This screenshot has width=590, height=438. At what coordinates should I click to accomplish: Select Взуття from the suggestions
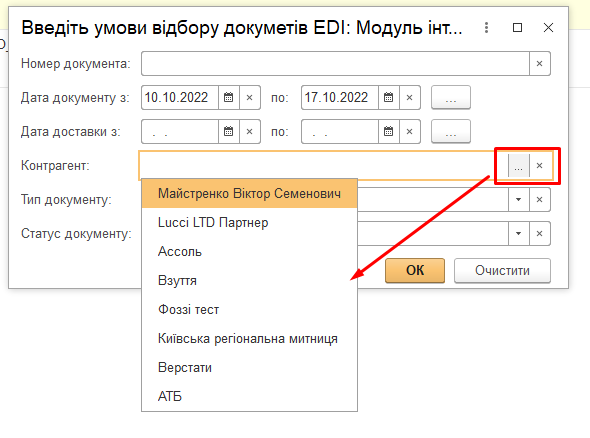coord(249,280)
